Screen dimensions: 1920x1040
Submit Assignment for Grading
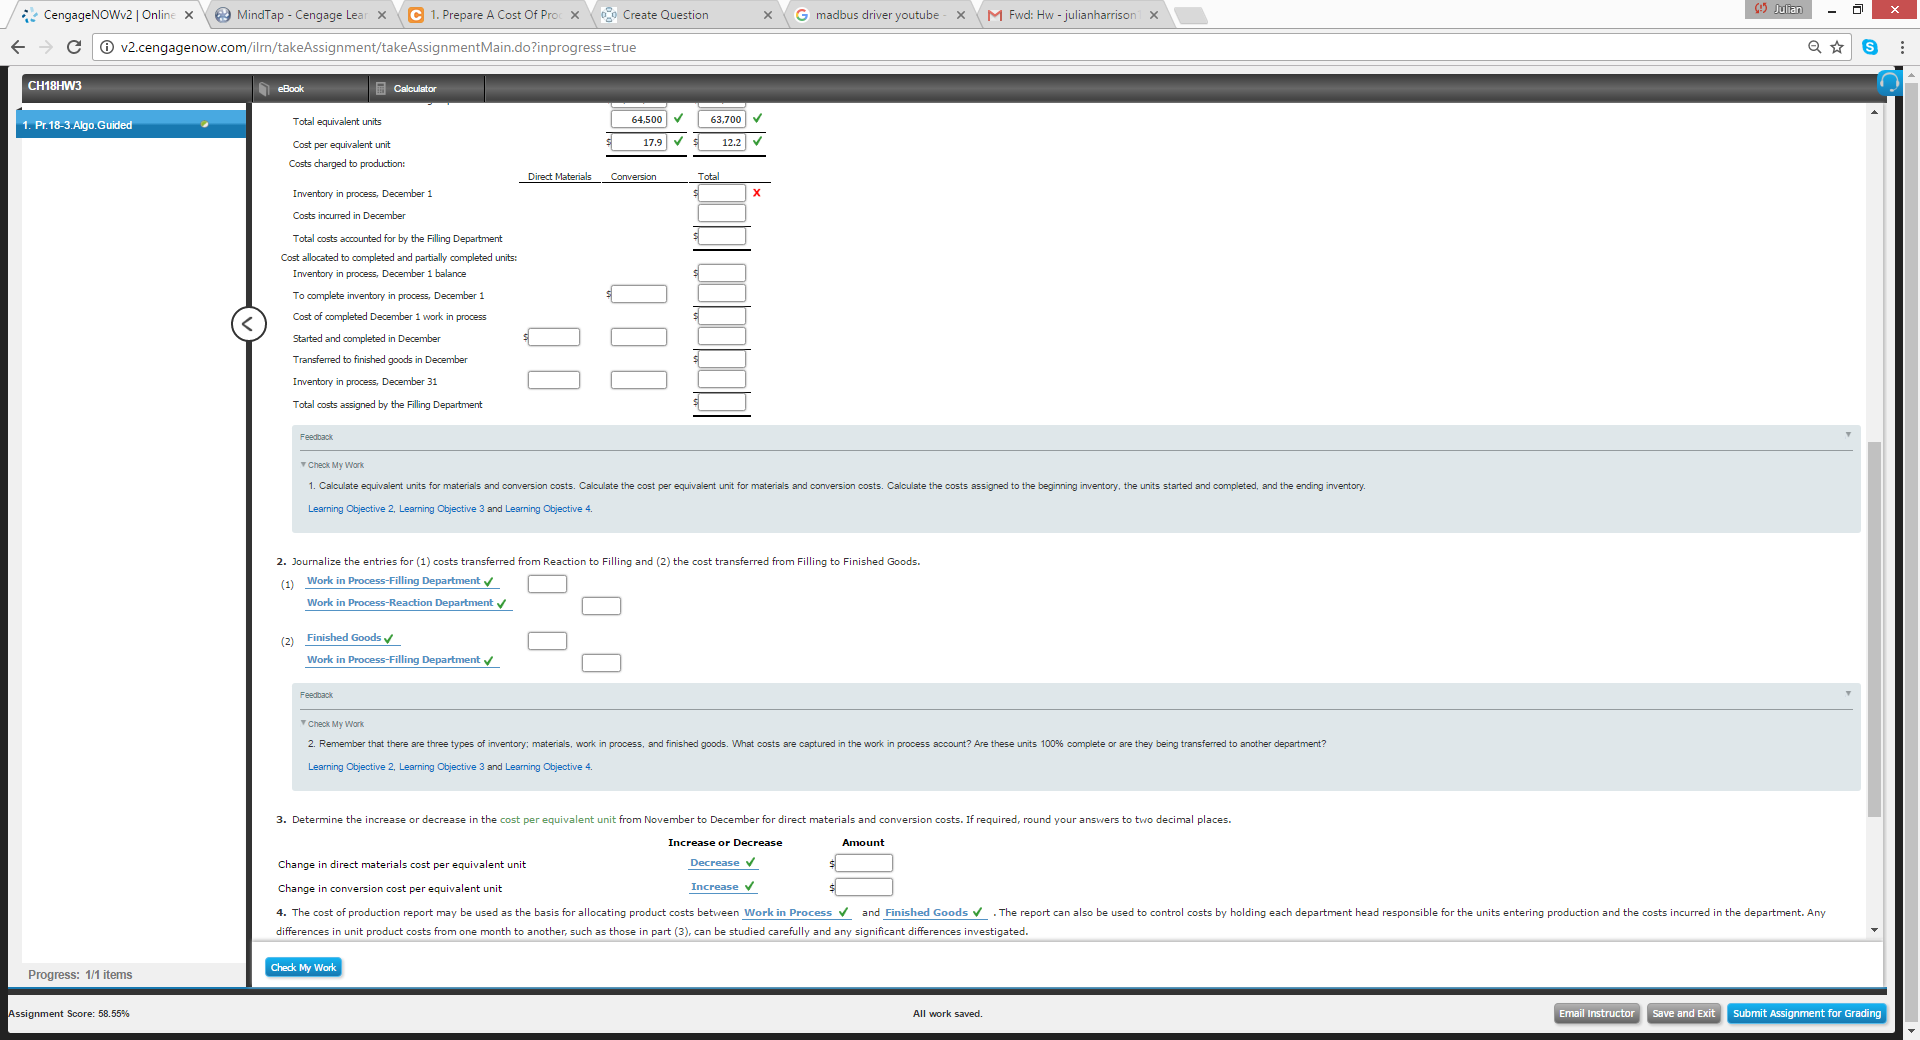coord(1806,1013)
